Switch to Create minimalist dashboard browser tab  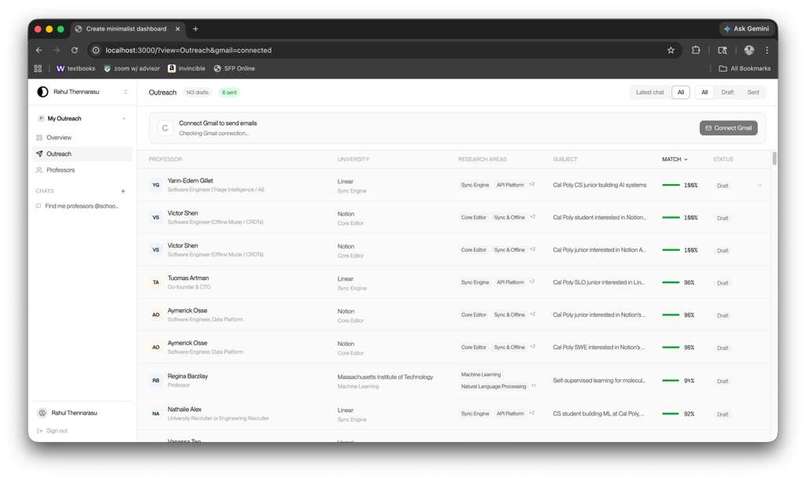pyautogui.click(x=127, y=29)
